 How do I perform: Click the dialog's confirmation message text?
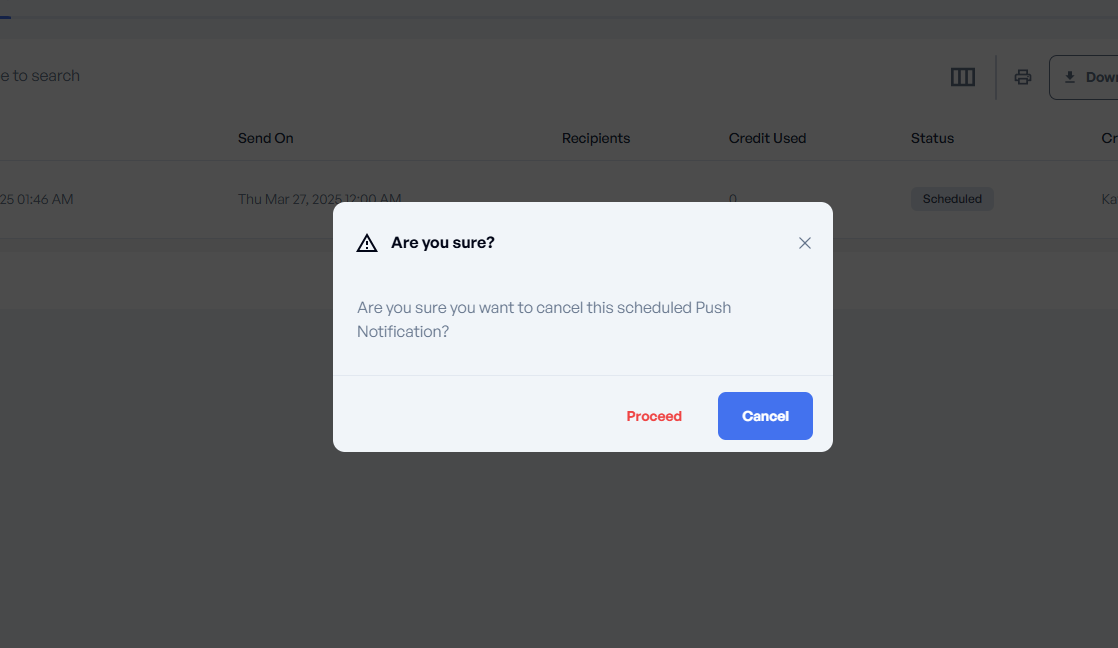click(544, 319)
